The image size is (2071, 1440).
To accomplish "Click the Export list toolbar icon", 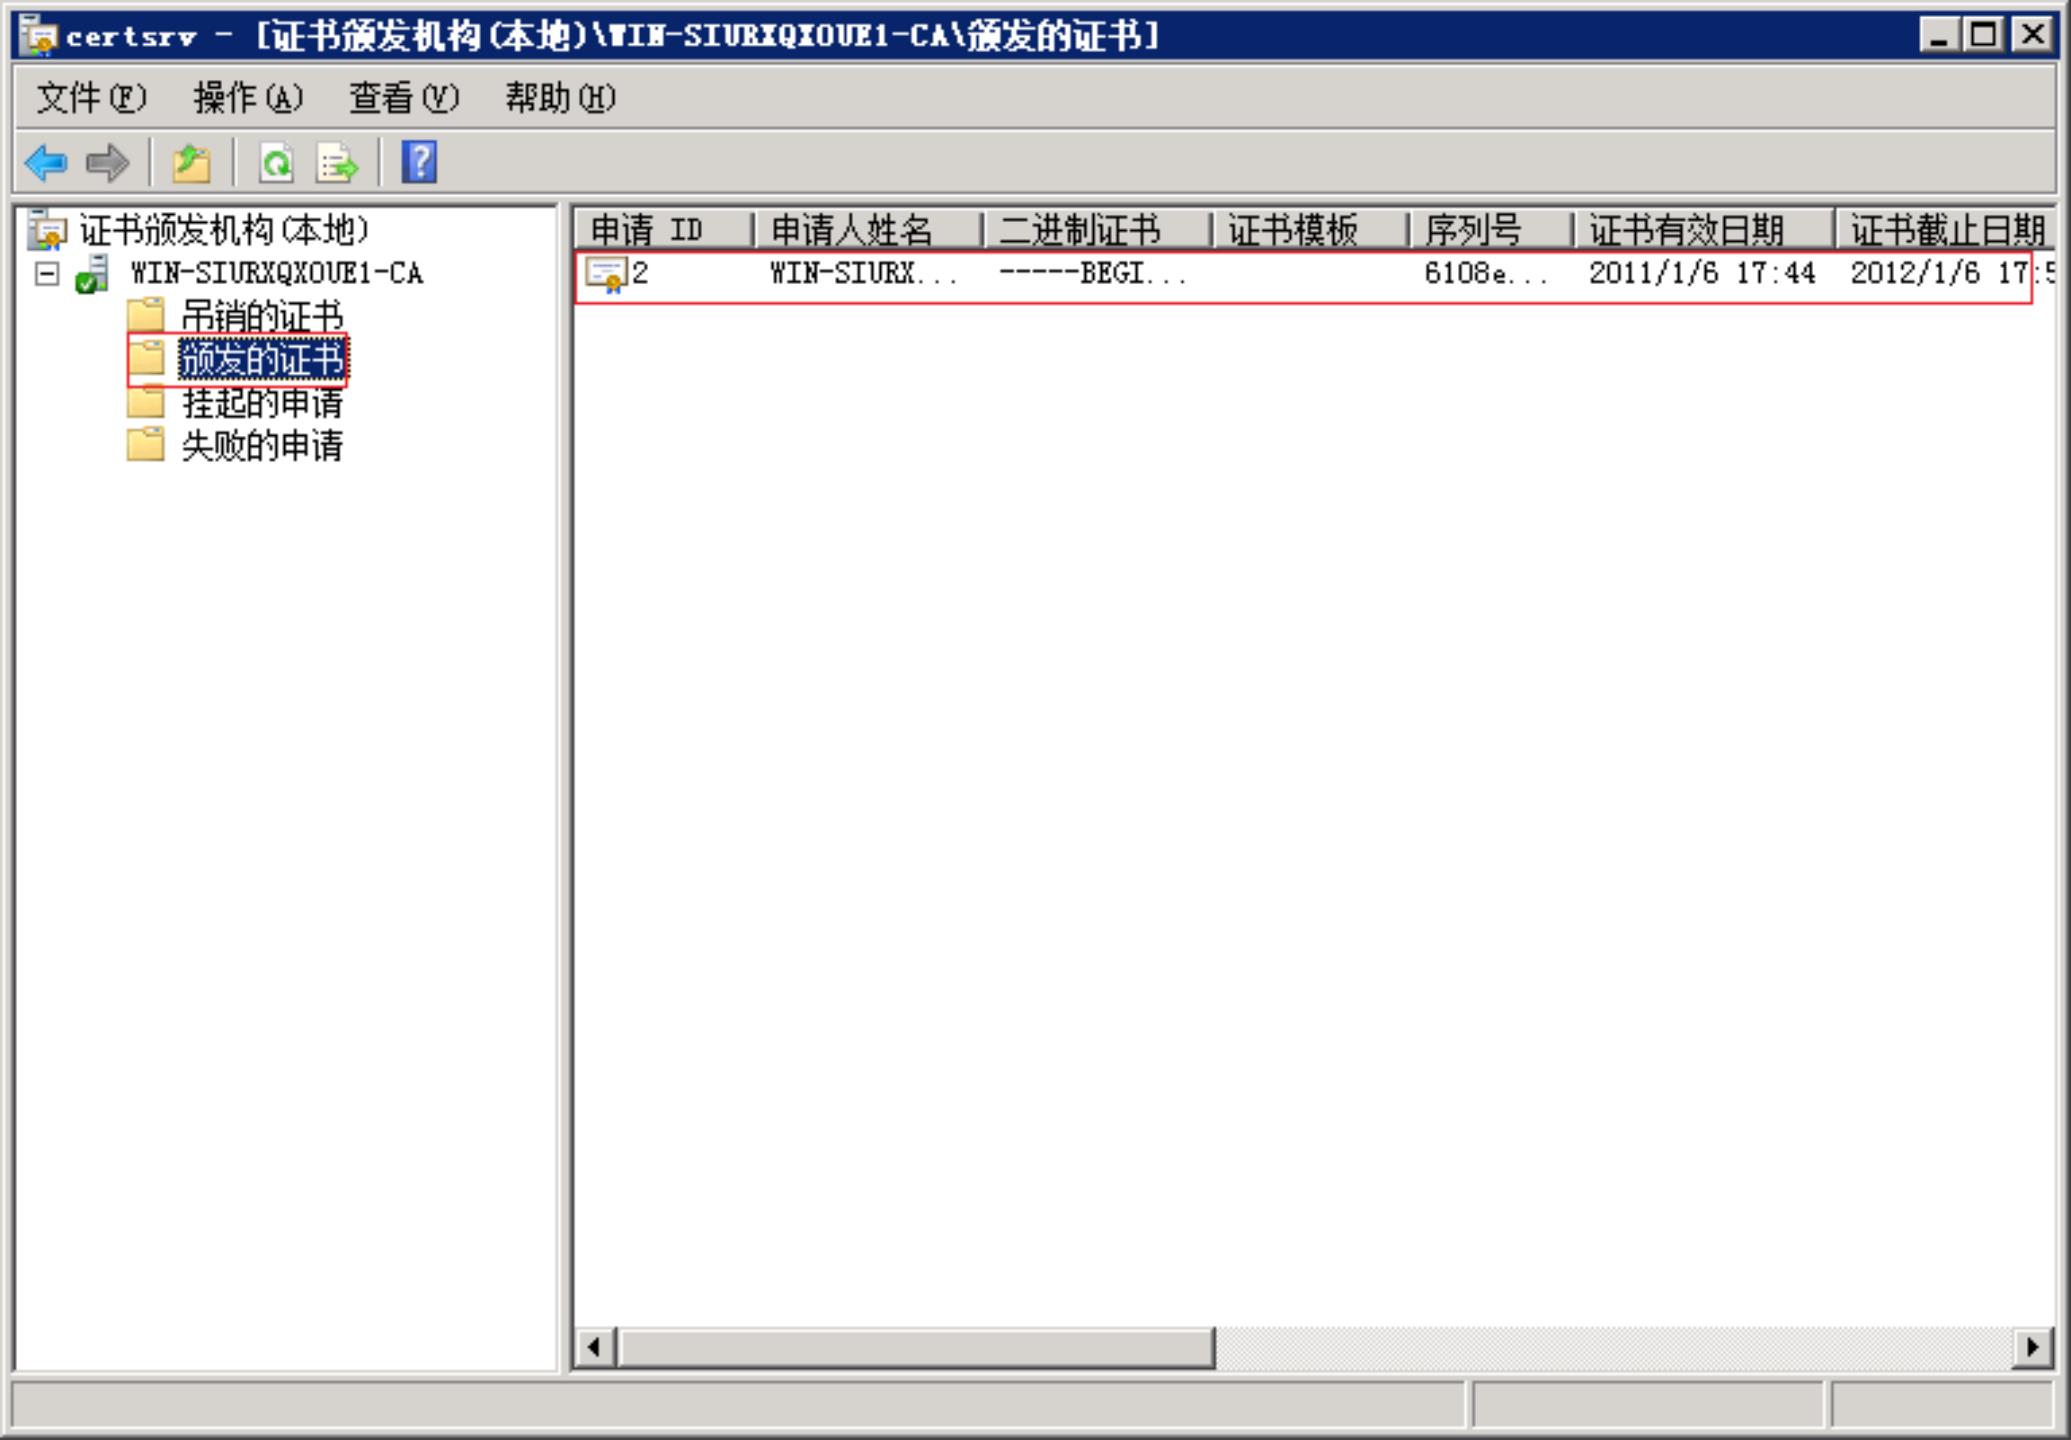I will [x=336, y=162].
